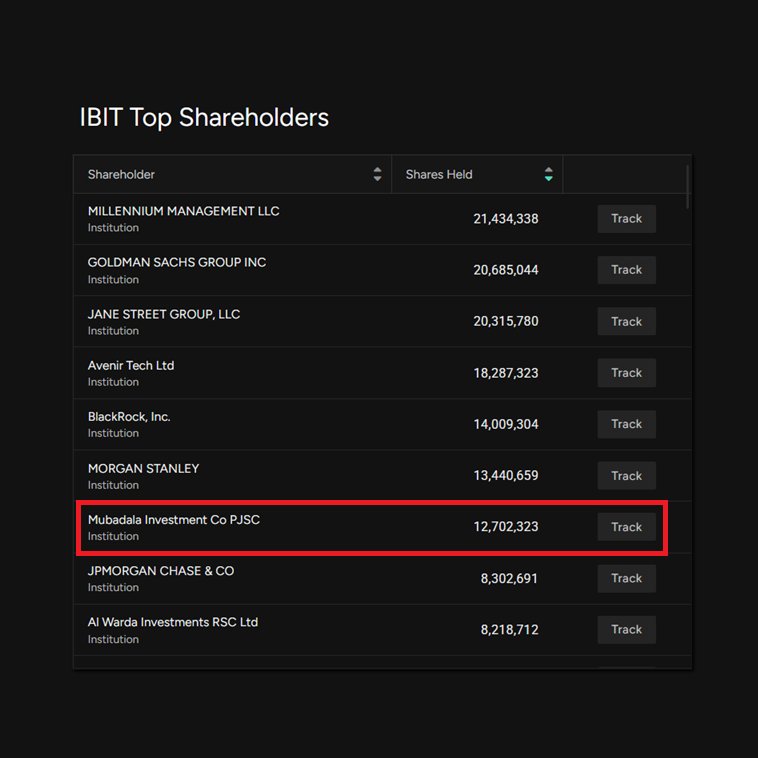Track Mubadala Investment Co PJSC

pyautogui.click(x=627, y=527)
